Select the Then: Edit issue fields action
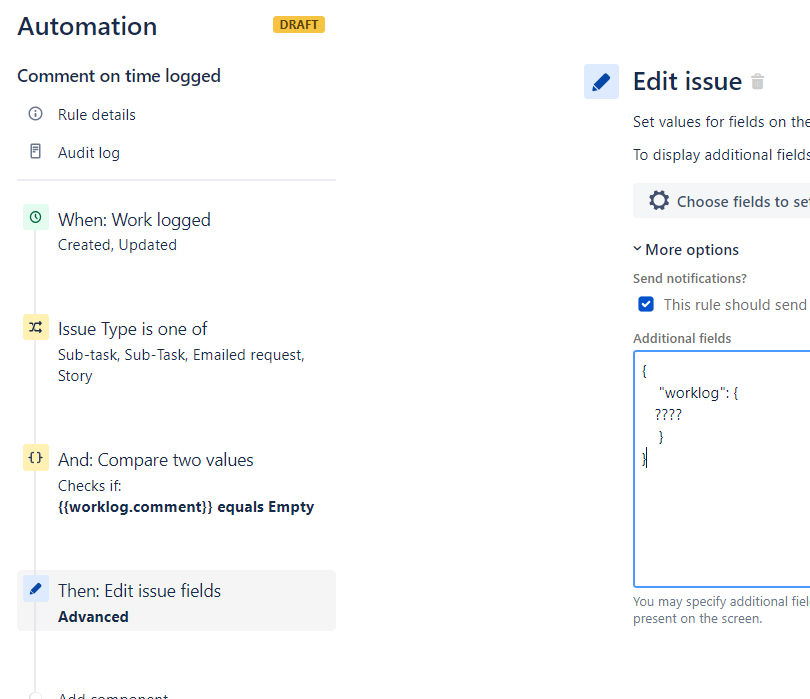Viewport: 810px width, 699px height. click(140, 591)
